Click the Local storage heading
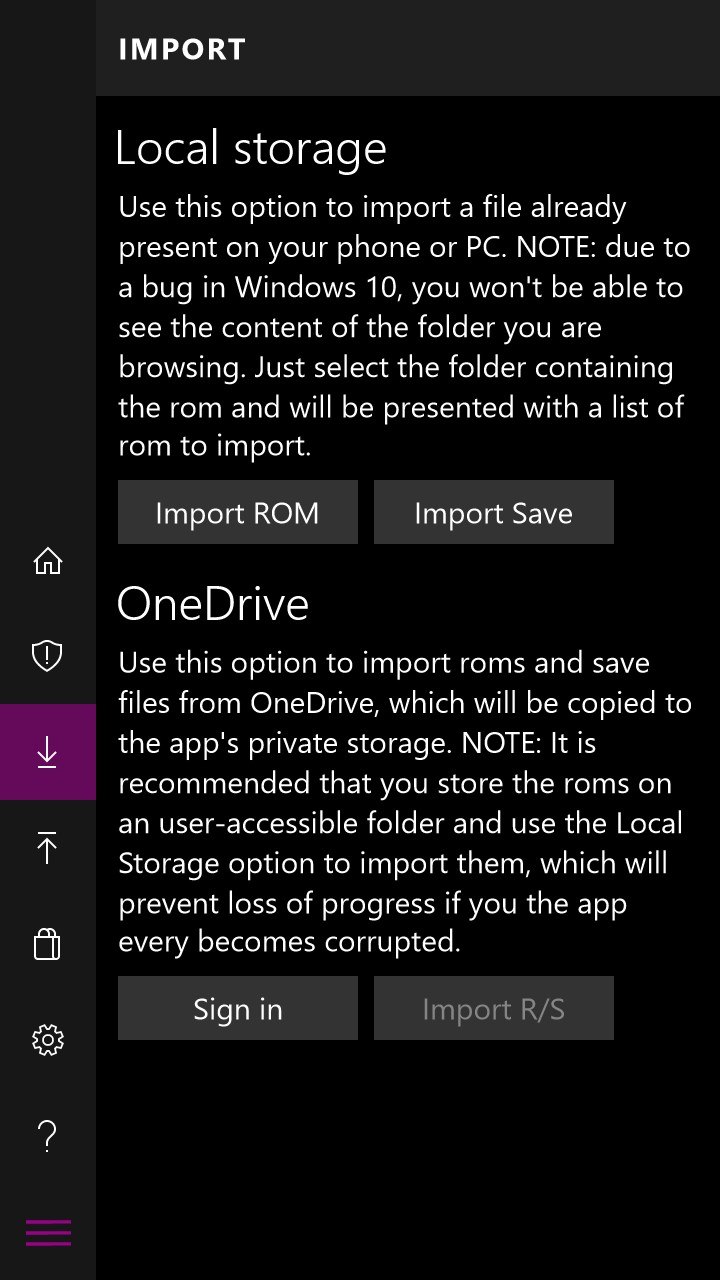 [251, 148]
